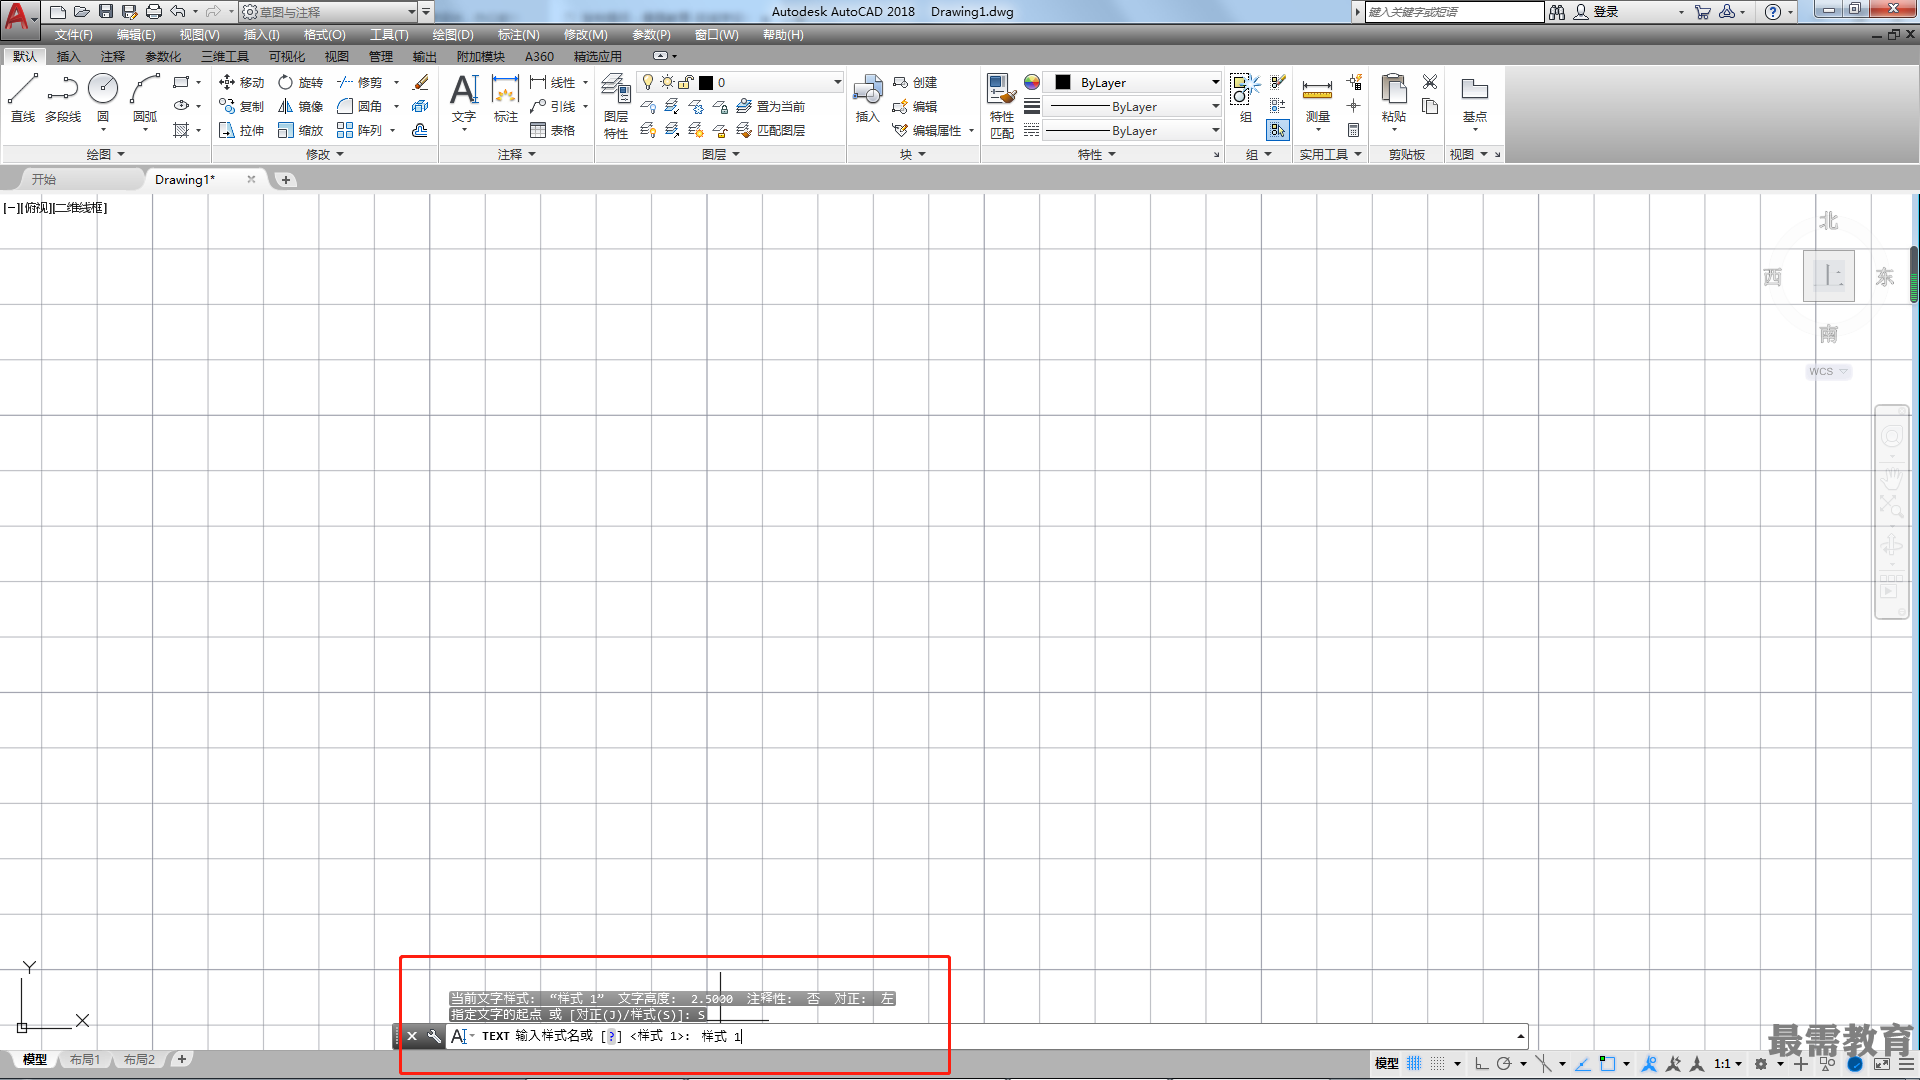1920x1080 pixels.
Task: Toggle ortho mode in status bar
Action: point(1481,1064)
